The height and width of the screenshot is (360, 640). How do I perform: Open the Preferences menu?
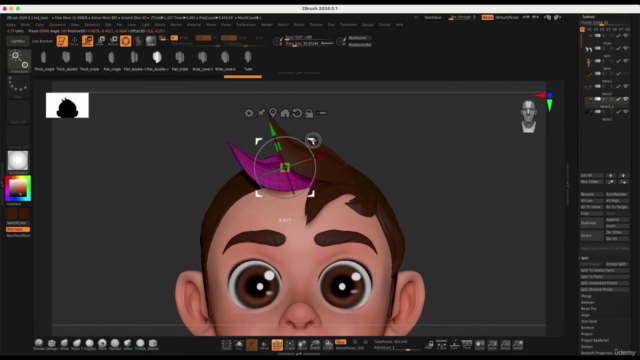coord(246,25)
